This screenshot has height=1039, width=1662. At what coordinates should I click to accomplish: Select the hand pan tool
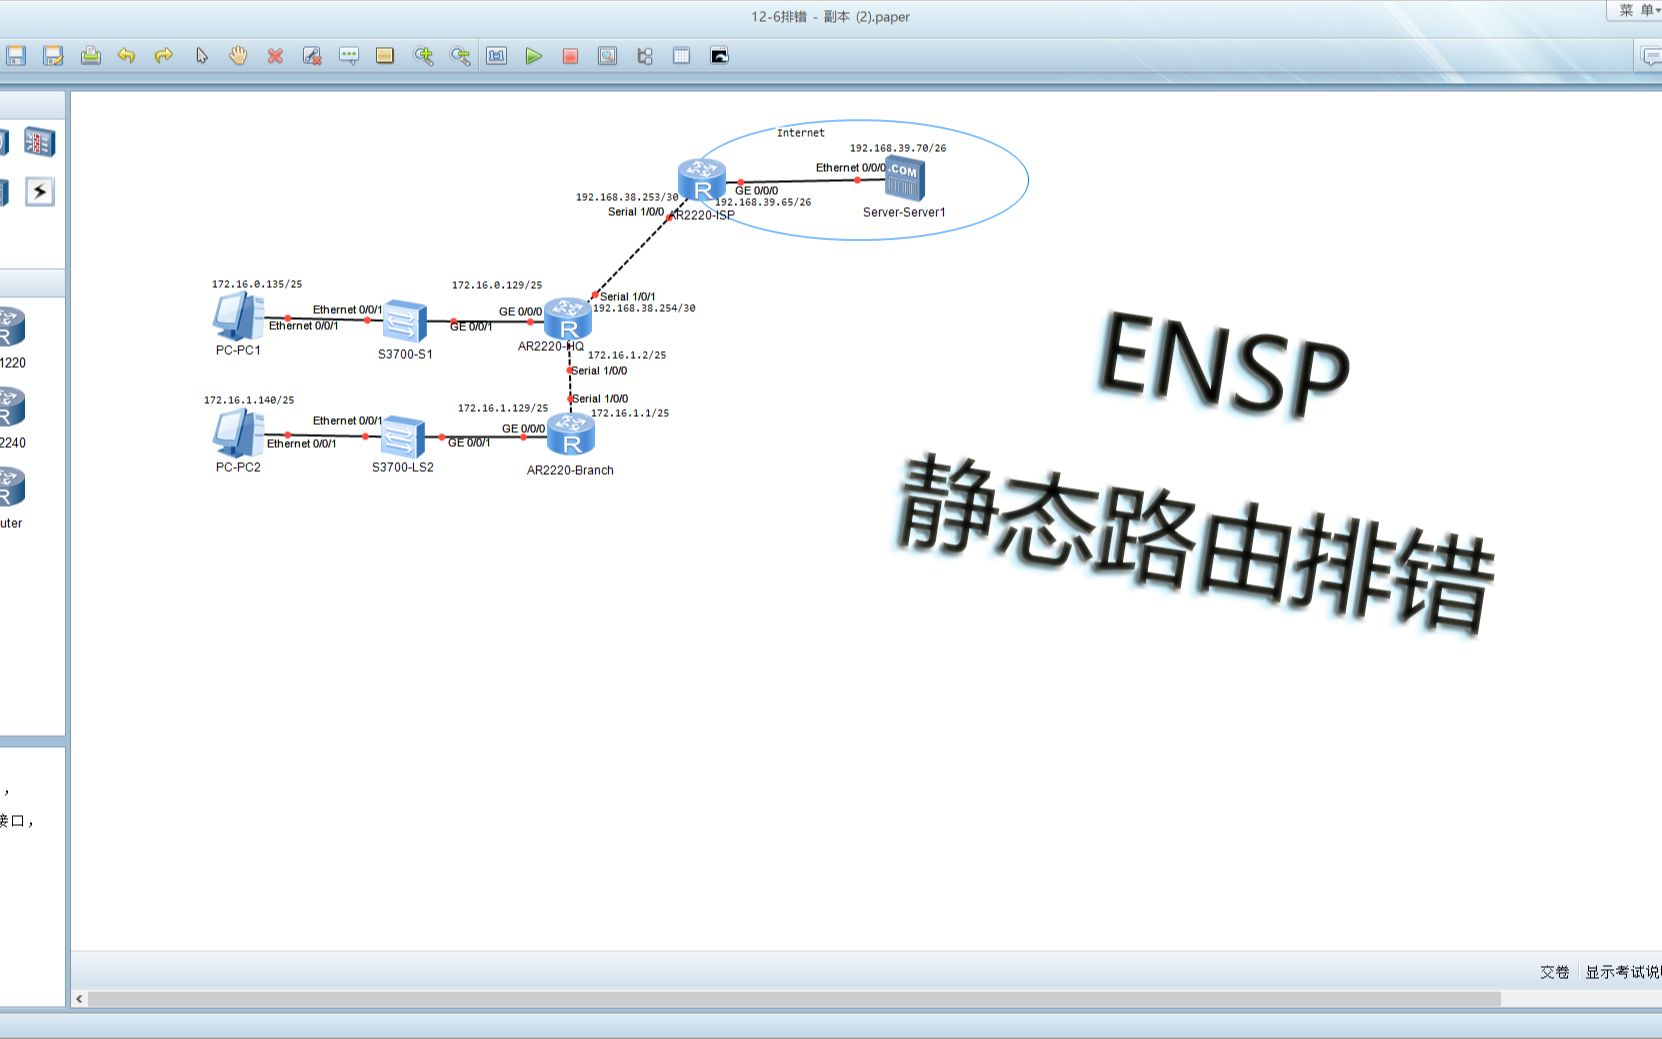tap(238, 56)
